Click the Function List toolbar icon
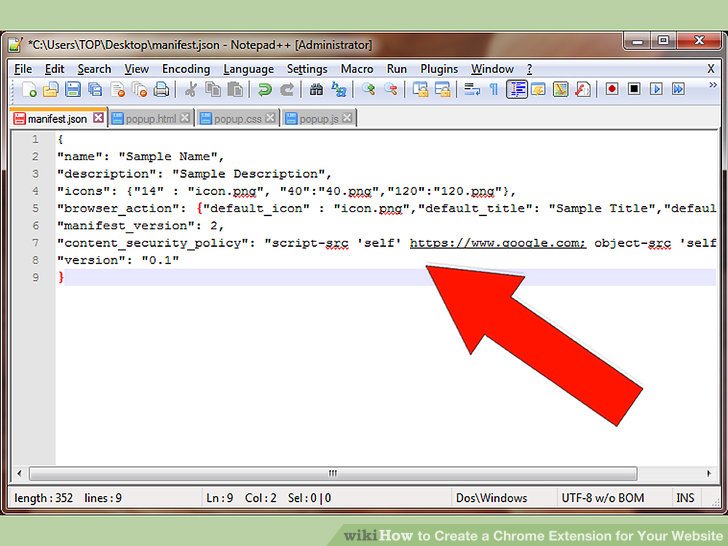The height and width of the screenshot is (546, 728). pyautogui.click(x=583, y=89)
